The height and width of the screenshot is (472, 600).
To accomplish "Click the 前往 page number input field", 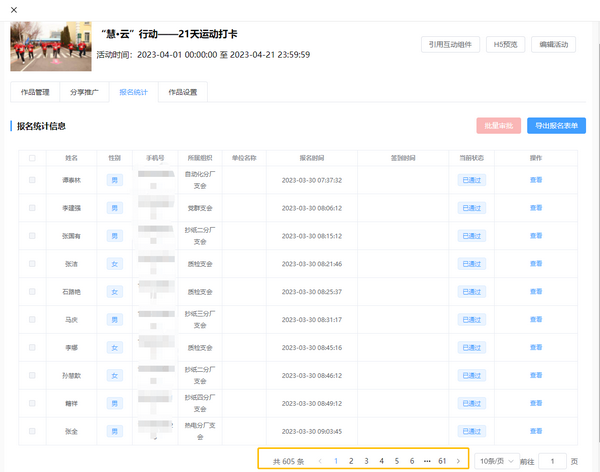I will (x=552, y=461).
